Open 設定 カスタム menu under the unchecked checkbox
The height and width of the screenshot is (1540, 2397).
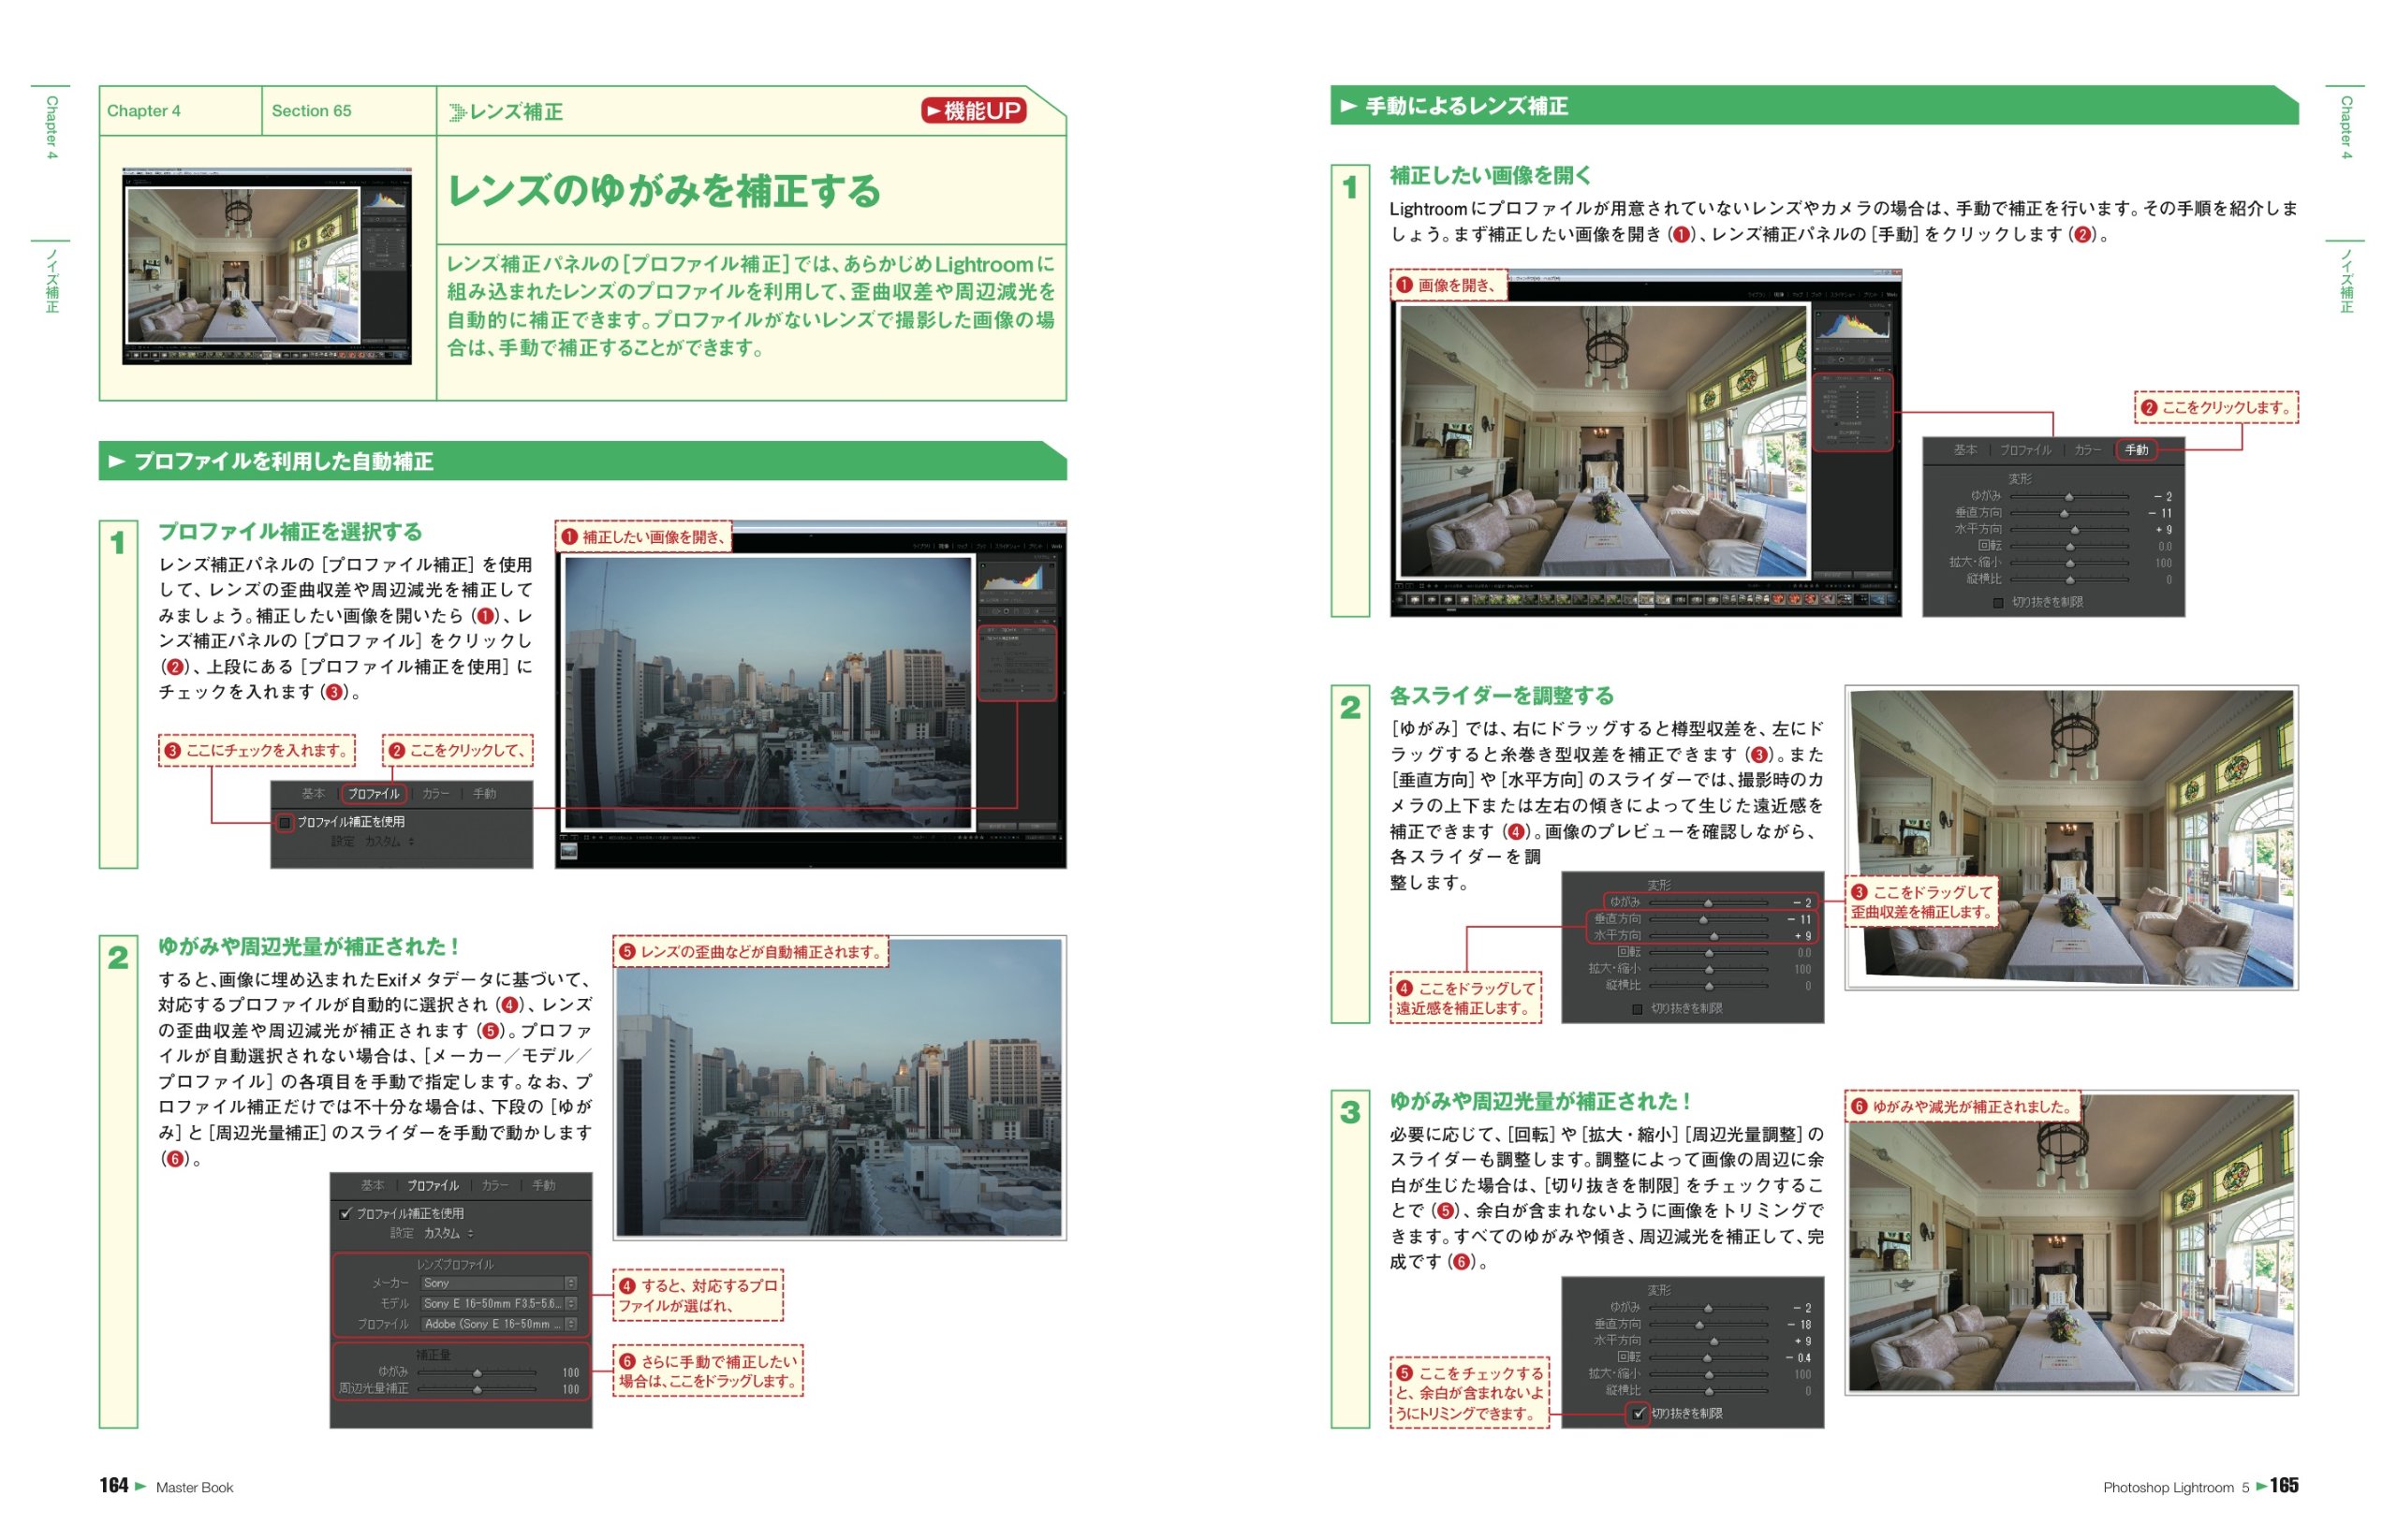[x=373, y=842]
